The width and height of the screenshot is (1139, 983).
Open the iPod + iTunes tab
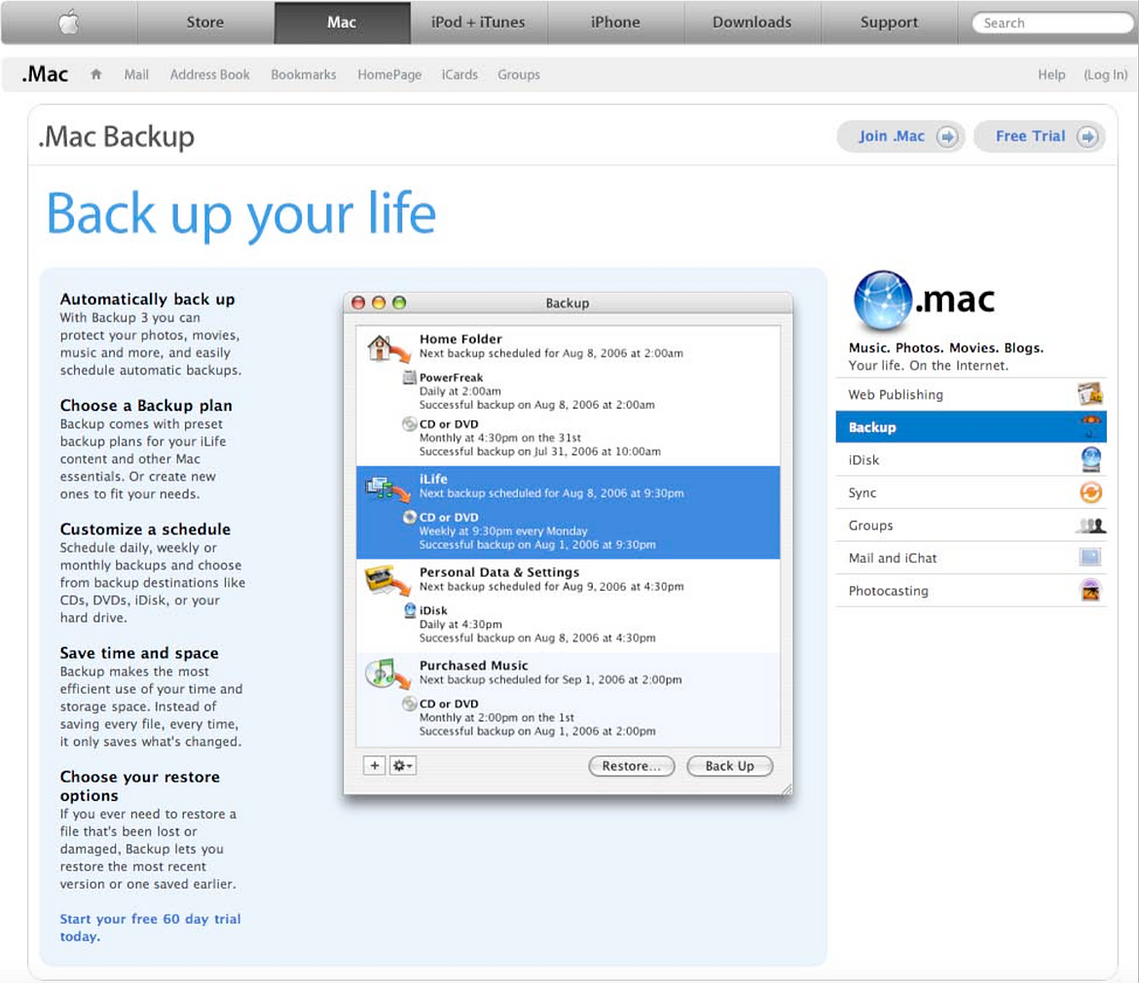tap(479, 23)
